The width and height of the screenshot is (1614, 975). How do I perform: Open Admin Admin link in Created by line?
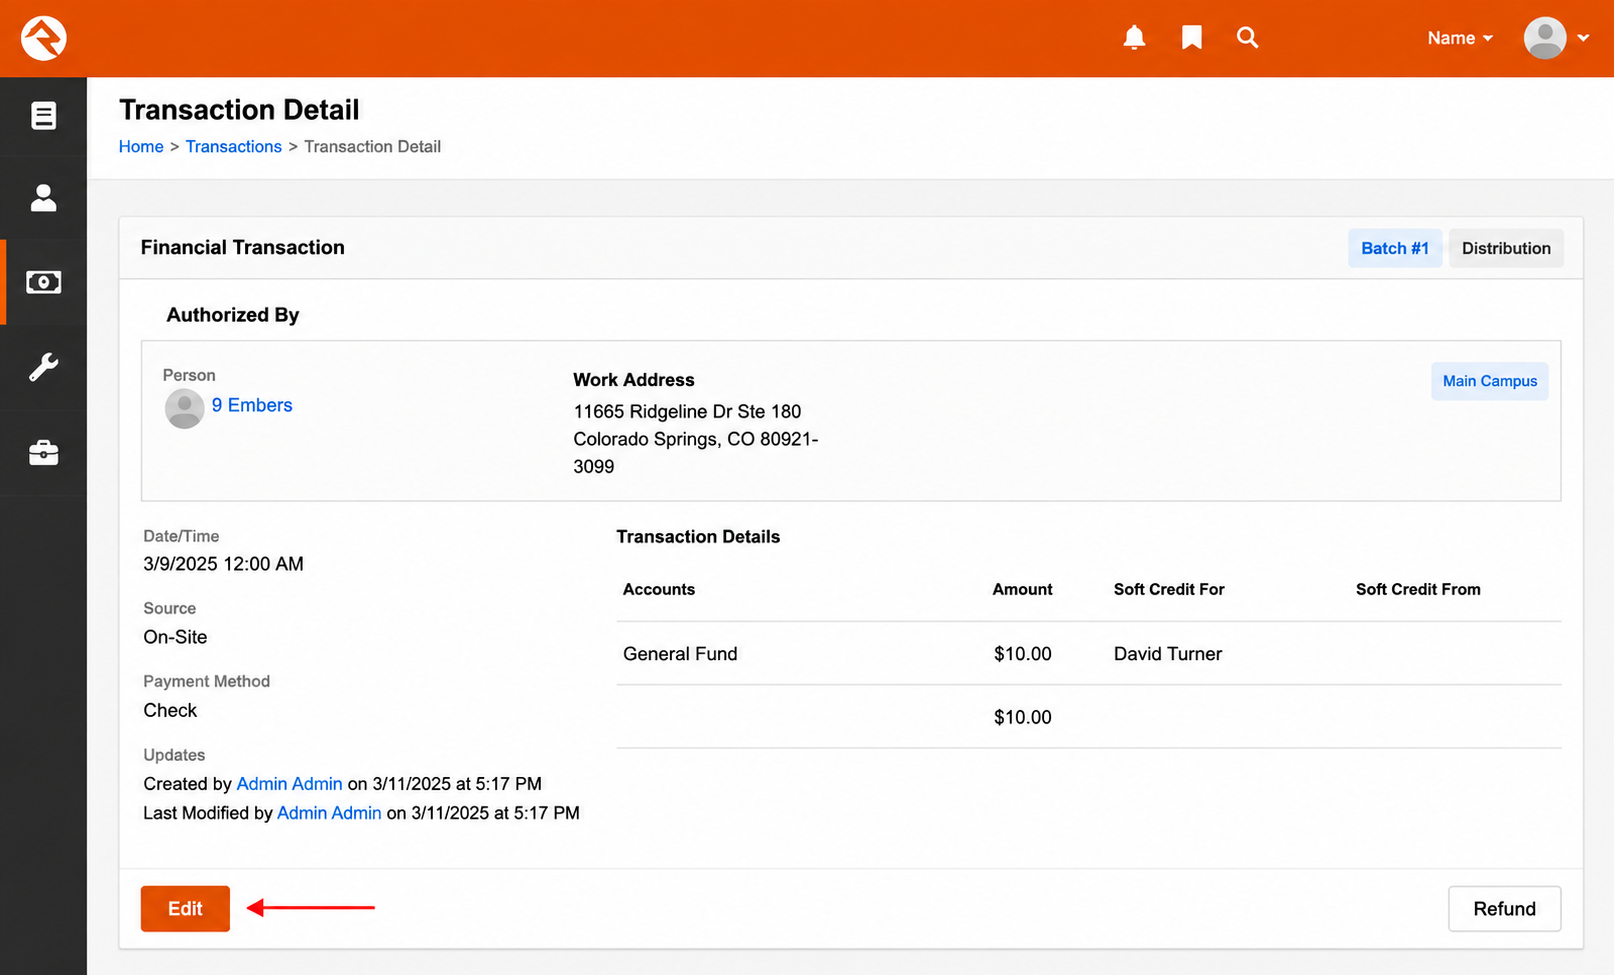coord(289,784)
